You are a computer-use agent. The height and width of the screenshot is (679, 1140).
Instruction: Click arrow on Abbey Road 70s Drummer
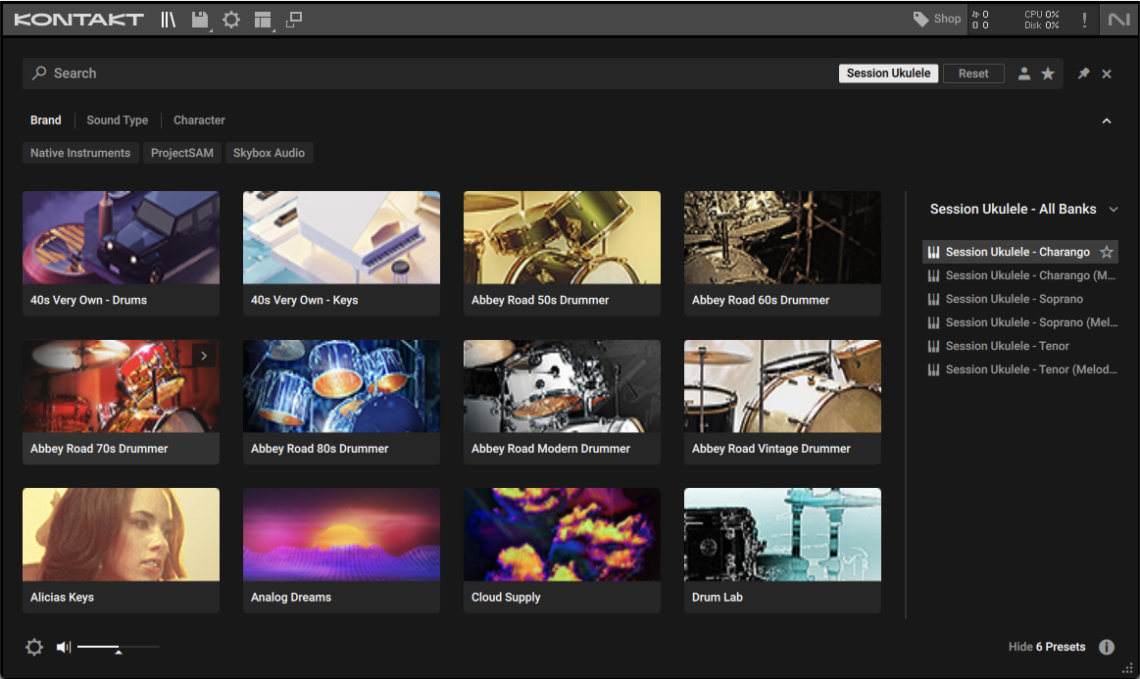204,355
